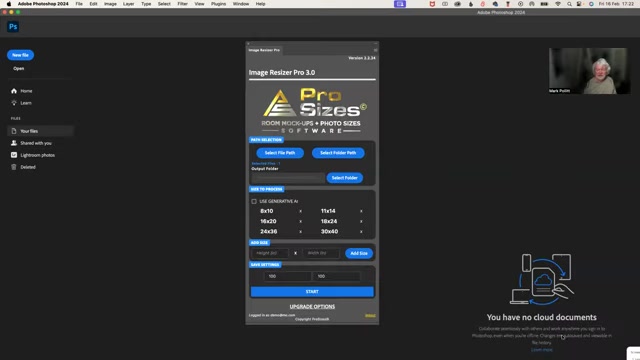640x360 pixels.
Task: Click Select File Path button
Action: pos(280,153)
